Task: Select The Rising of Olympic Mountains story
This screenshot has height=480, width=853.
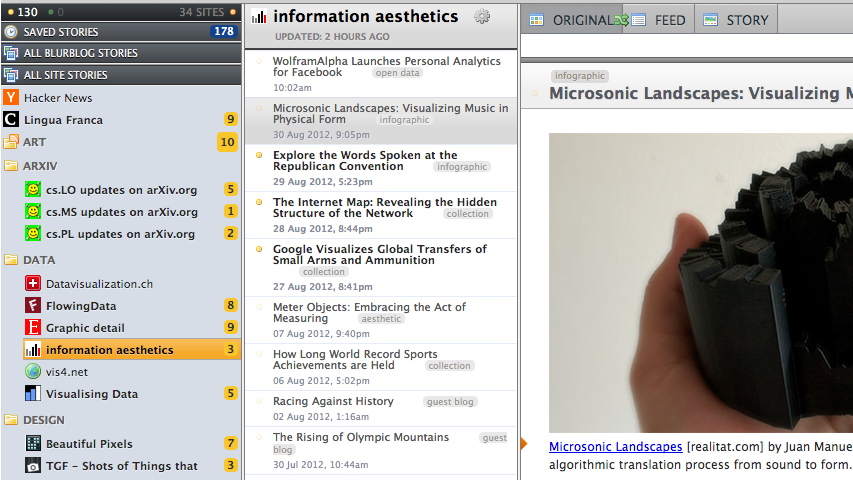Action: click(381, 451)
